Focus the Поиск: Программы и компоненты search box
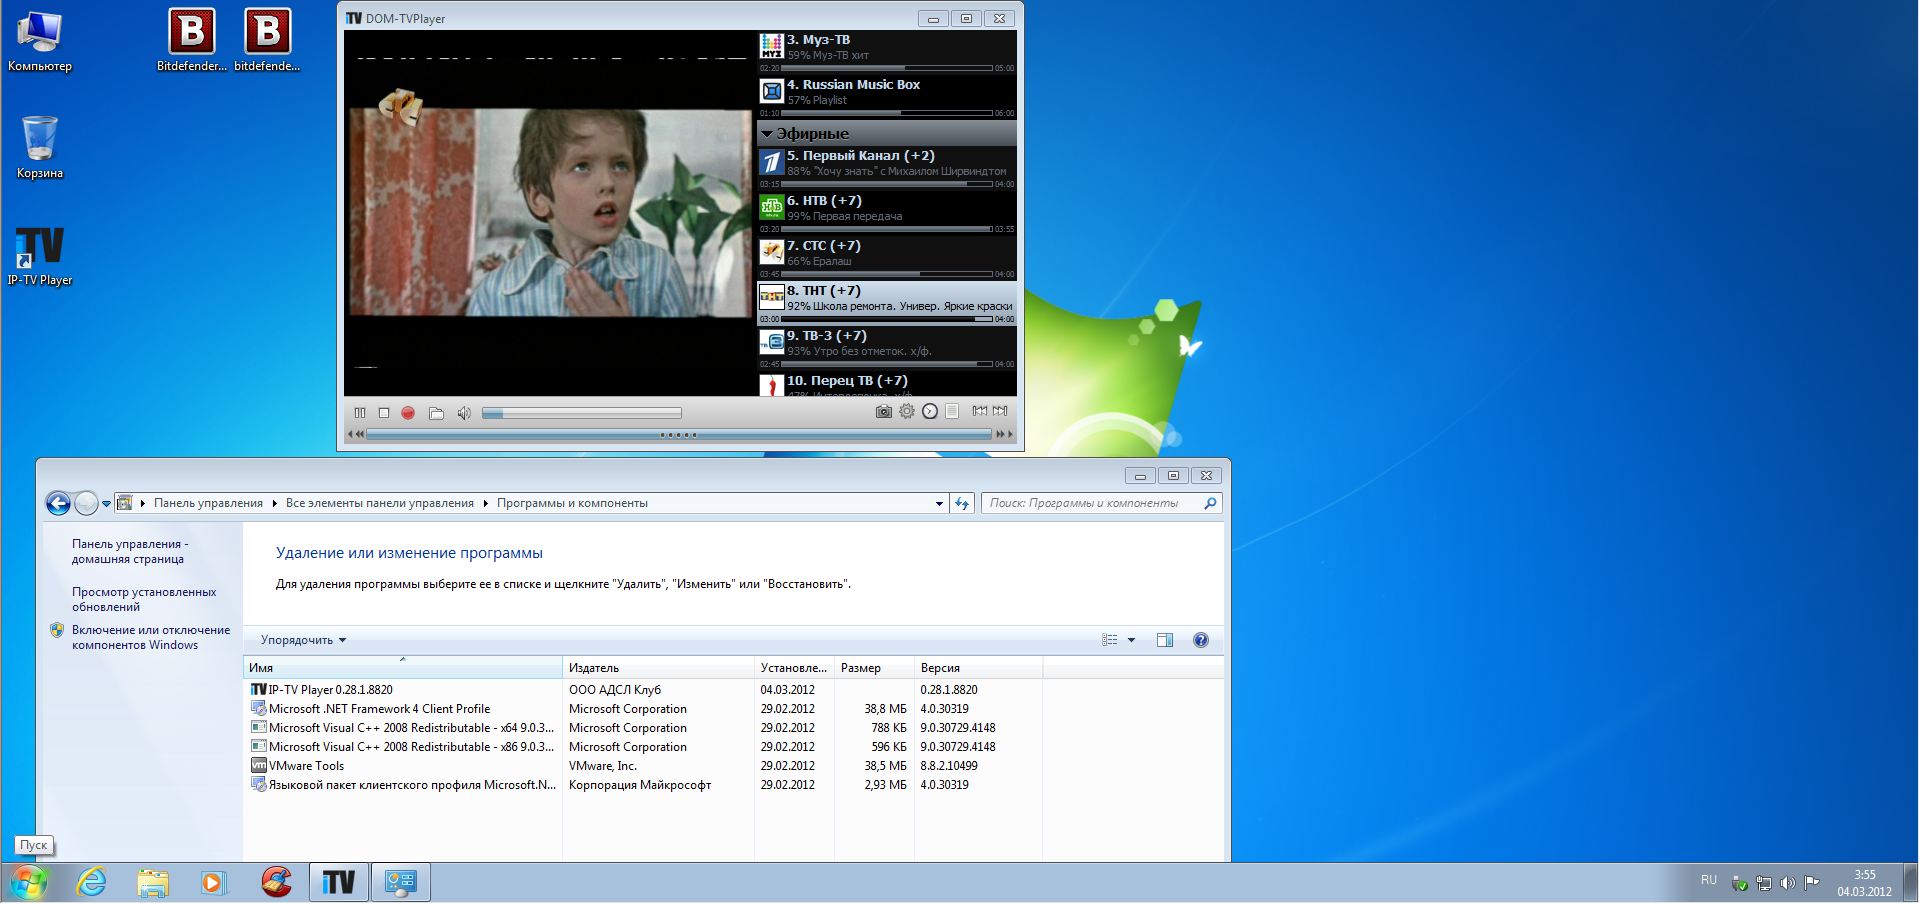The height and width of the screenshot is (904, 1919). 1102,503
